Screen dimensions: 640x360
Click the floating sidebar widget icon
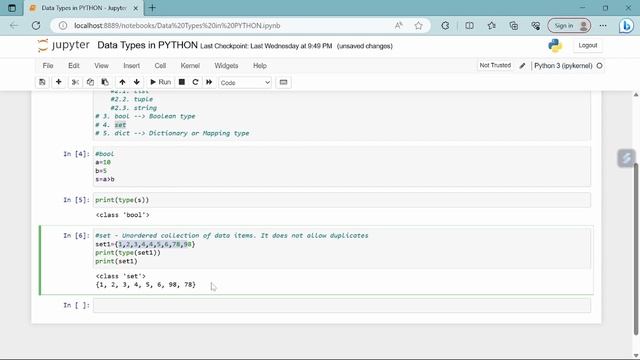626,158
